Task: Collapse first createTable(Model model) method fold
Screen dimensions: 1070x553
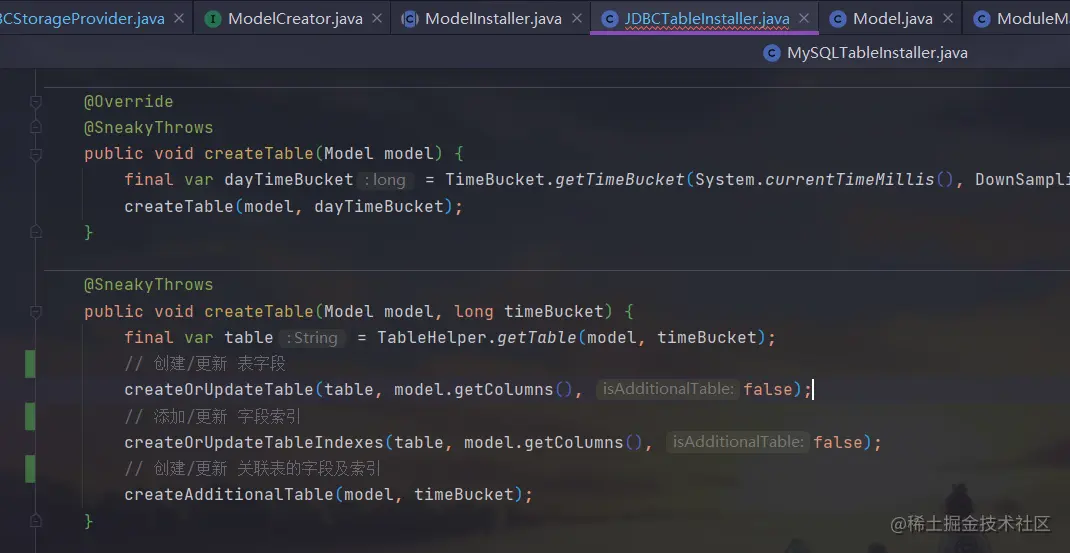Action: point(35,154)
